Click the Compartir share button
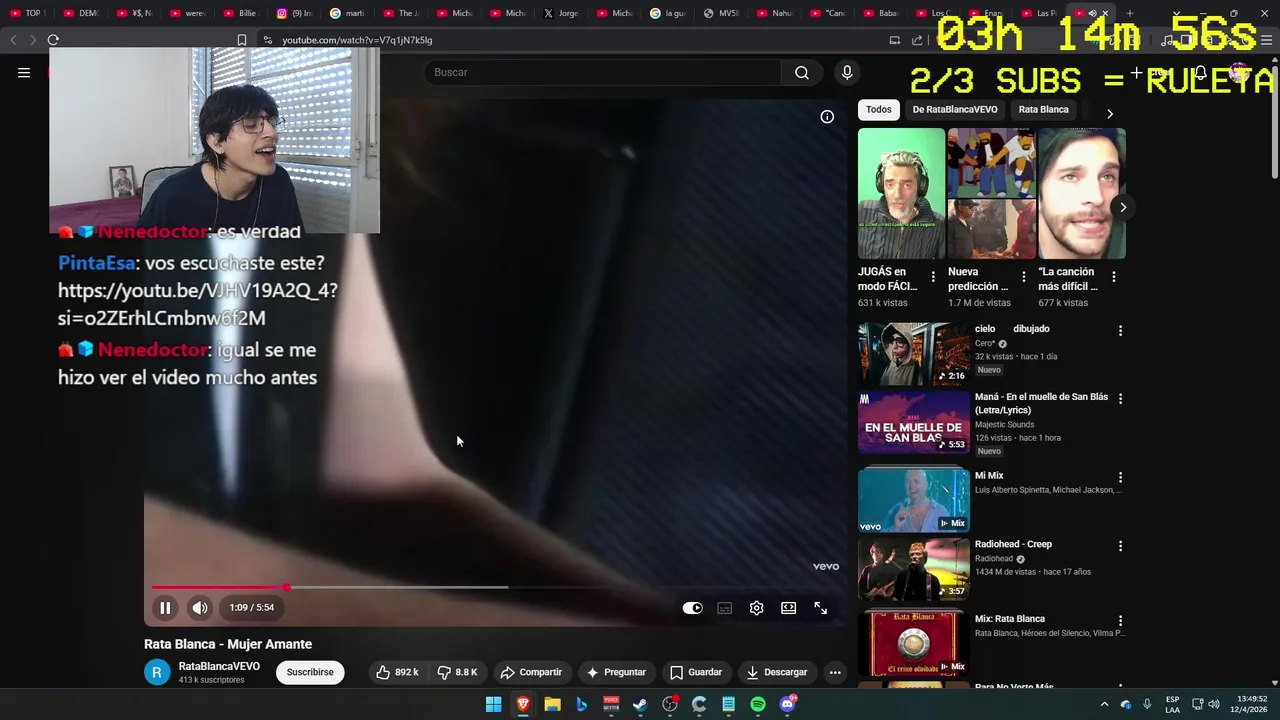 coord(531,672)
